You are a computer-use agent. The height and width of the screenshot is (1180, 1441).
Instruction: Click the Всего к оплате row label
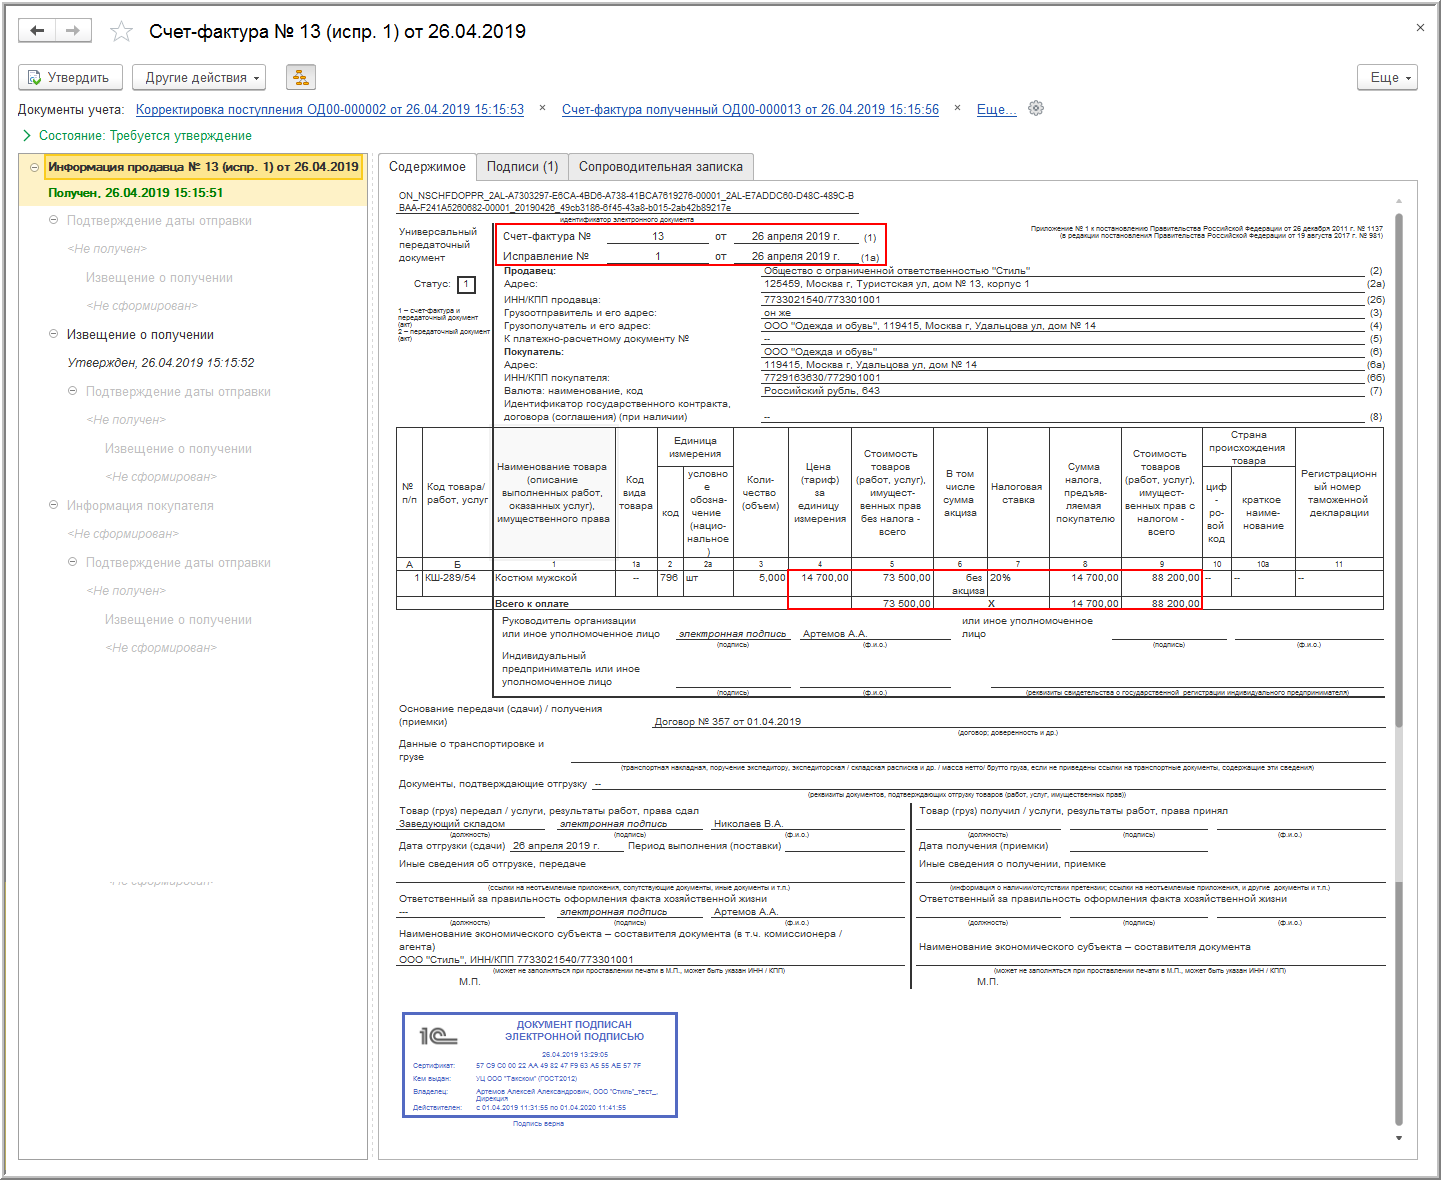click(532, 604)
